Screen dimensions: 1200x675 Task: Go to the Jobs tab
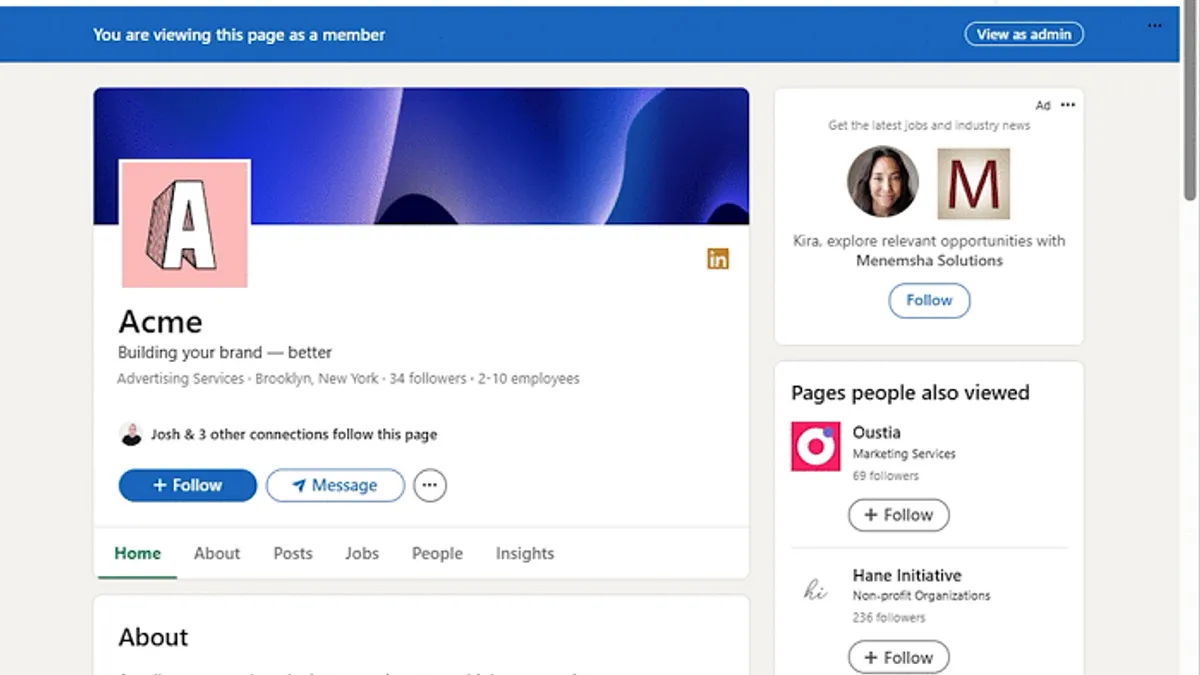tap(362, 553)
